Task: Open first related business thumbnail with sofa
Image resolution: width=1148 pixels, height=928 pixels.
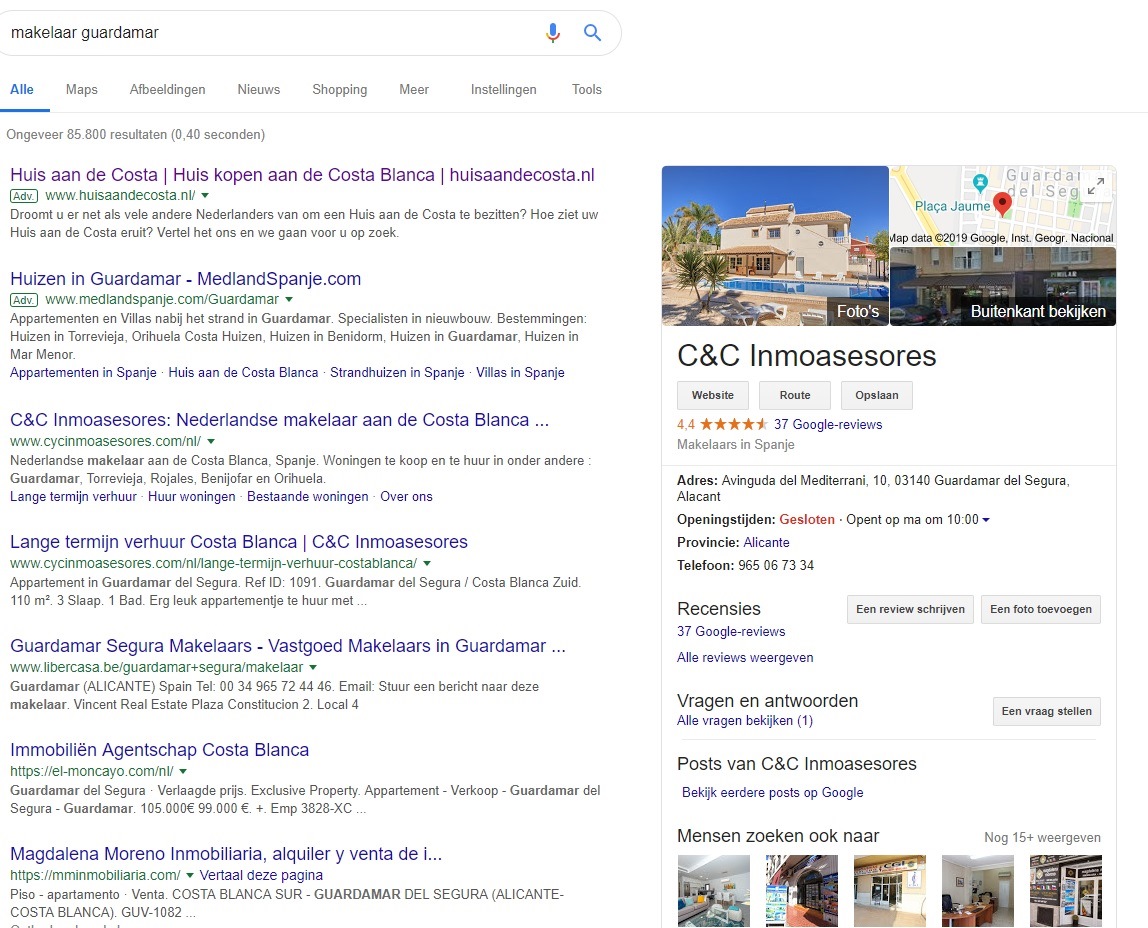Action: coord(714,891)
